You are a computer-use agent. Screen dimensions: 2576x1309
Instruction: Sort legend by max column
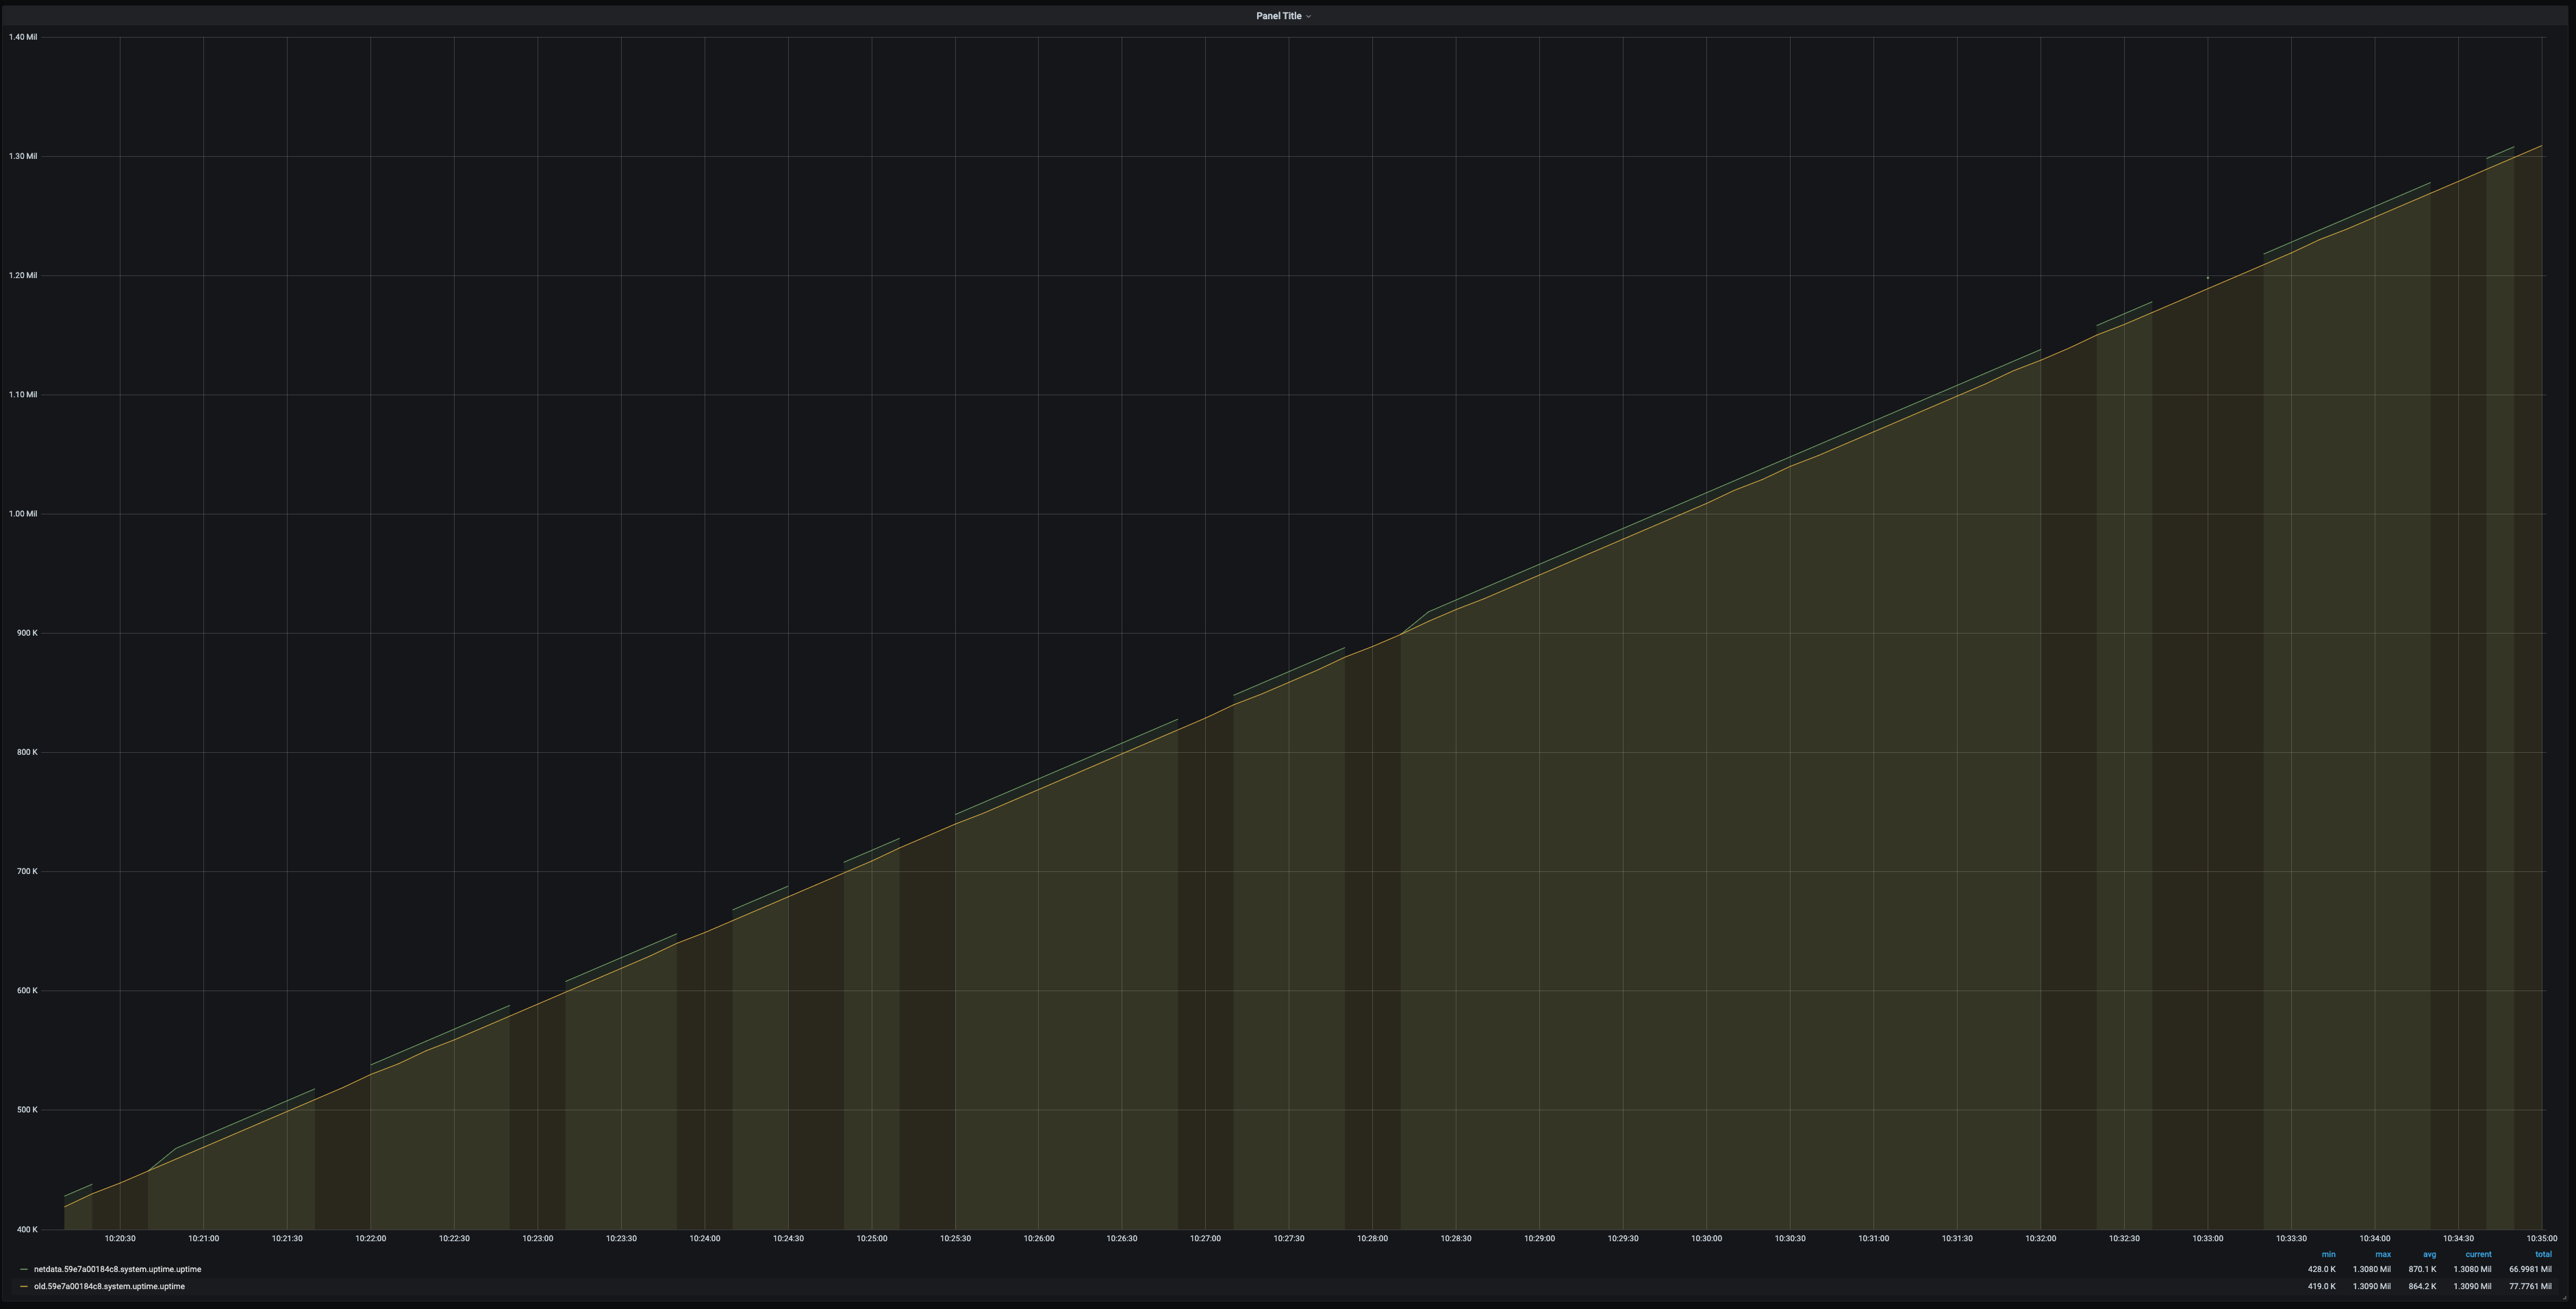(2383, 1254)
